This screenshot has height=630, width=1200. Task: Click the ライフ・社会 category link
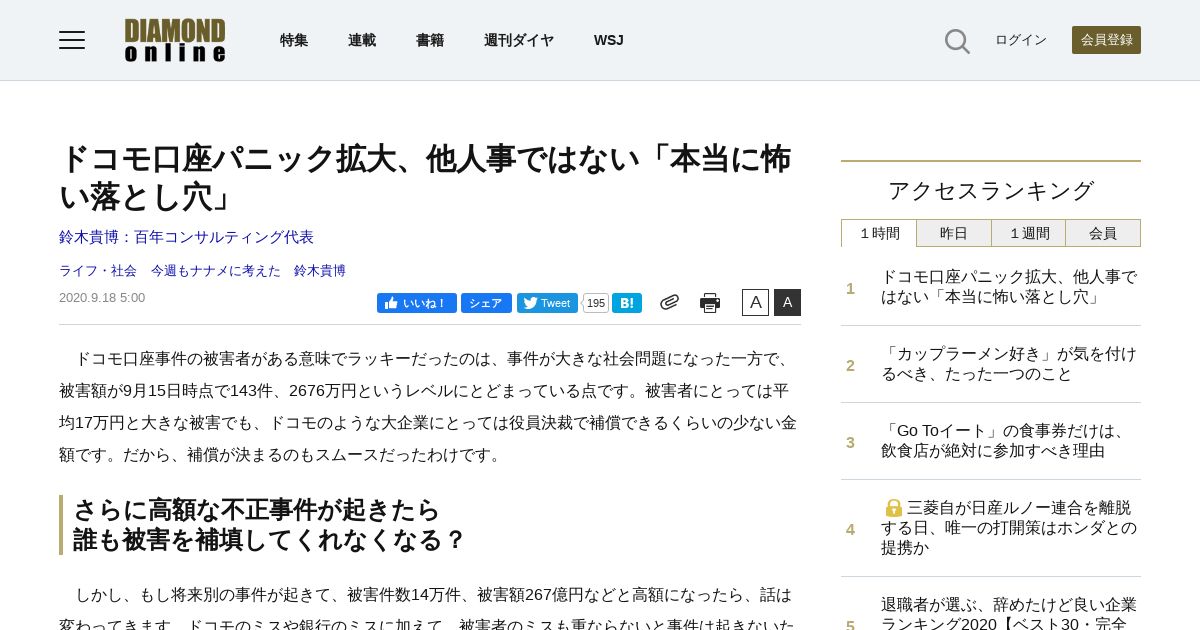pyautogui.click(x=98, y=270)
